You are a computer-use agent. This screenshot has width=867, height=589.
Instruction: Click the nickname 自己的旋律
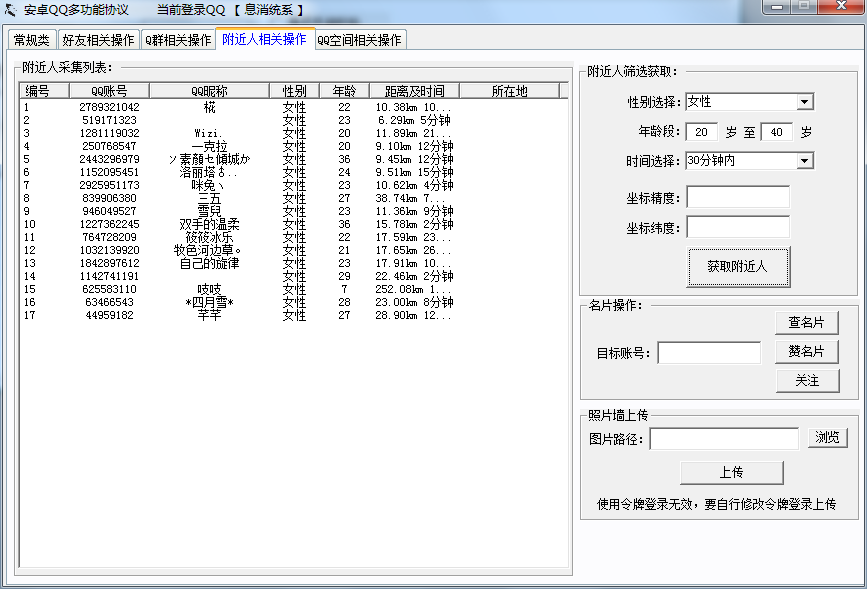pos(210,263)
